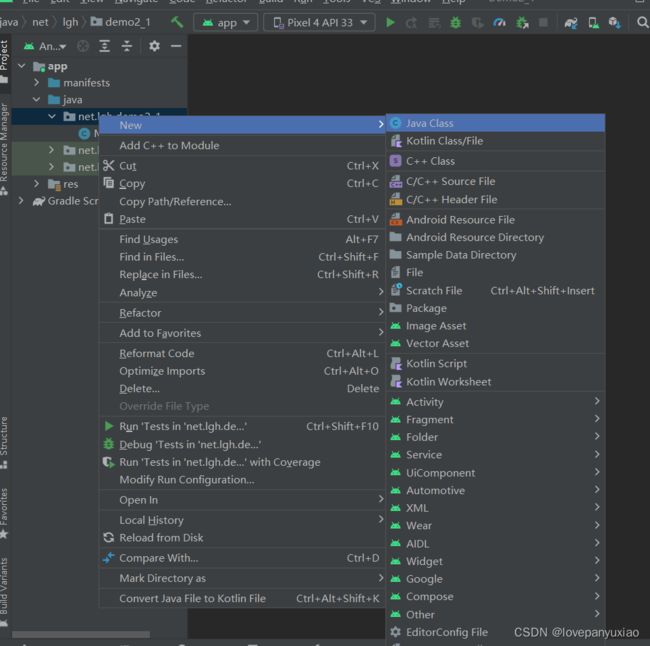This screenshot has height=646, width=650.
Task: Click the Expand All icon in Project panel
Action: (104, 46)
